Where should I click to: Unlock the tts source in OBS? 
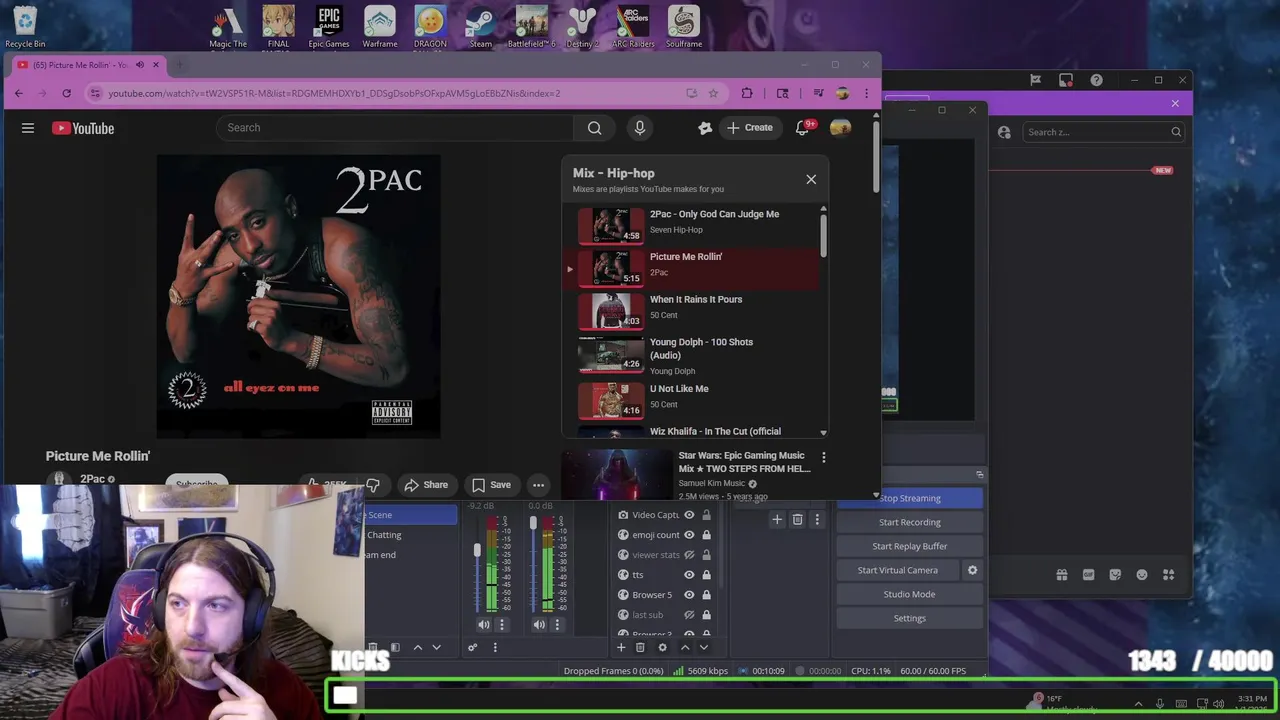(x=706, y=575)
